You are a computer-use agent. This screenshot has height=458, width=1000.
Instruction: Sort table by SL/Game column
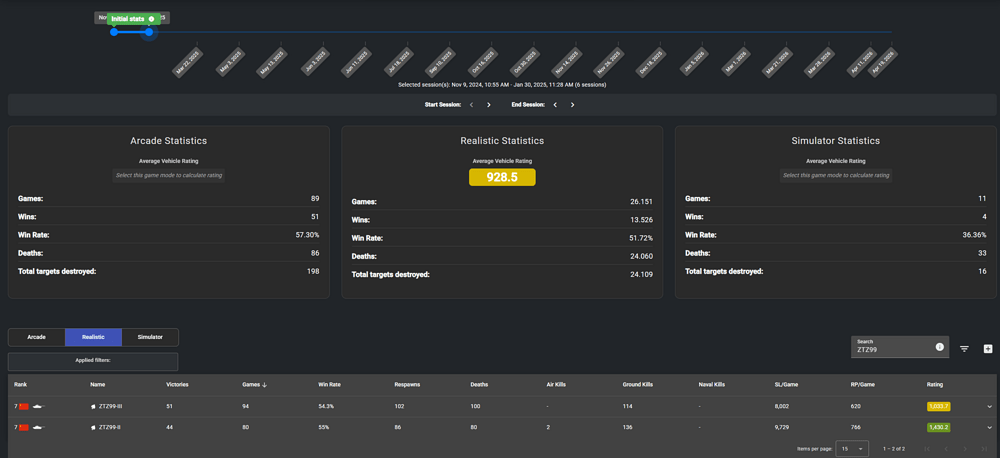[785, 385]
